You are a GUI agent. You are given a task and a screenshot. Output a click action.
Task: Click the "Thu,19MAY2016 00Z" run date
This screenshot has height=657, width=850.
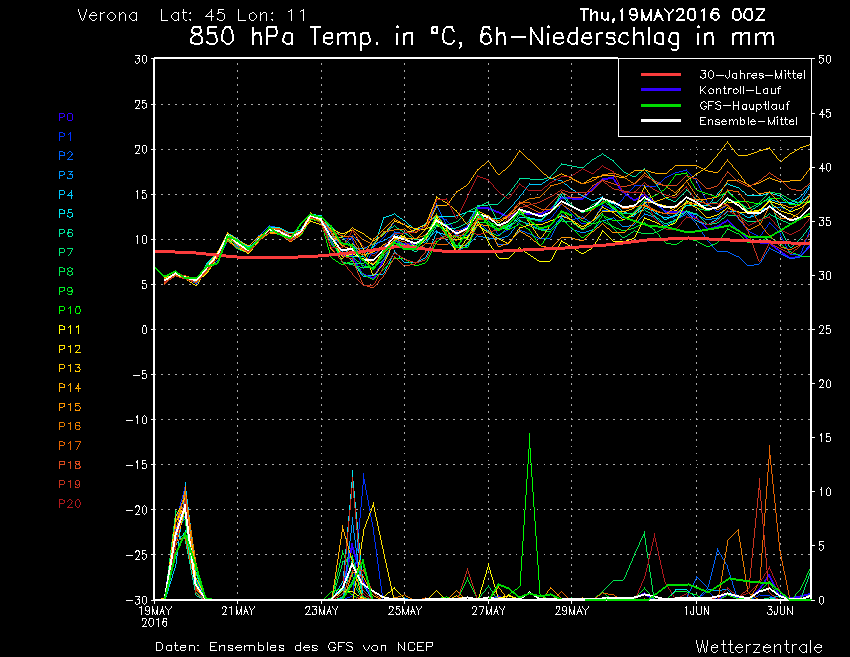pyautogui.click(x=672, y=15)
